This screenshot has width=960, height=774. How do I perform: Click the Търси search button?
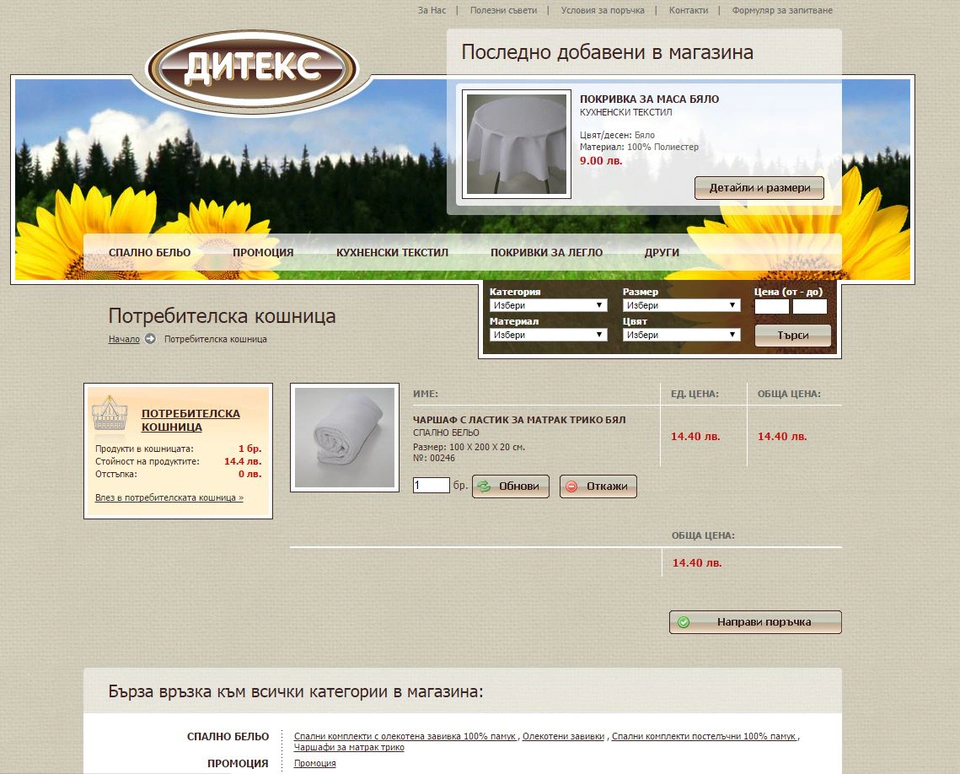[793, 336]
